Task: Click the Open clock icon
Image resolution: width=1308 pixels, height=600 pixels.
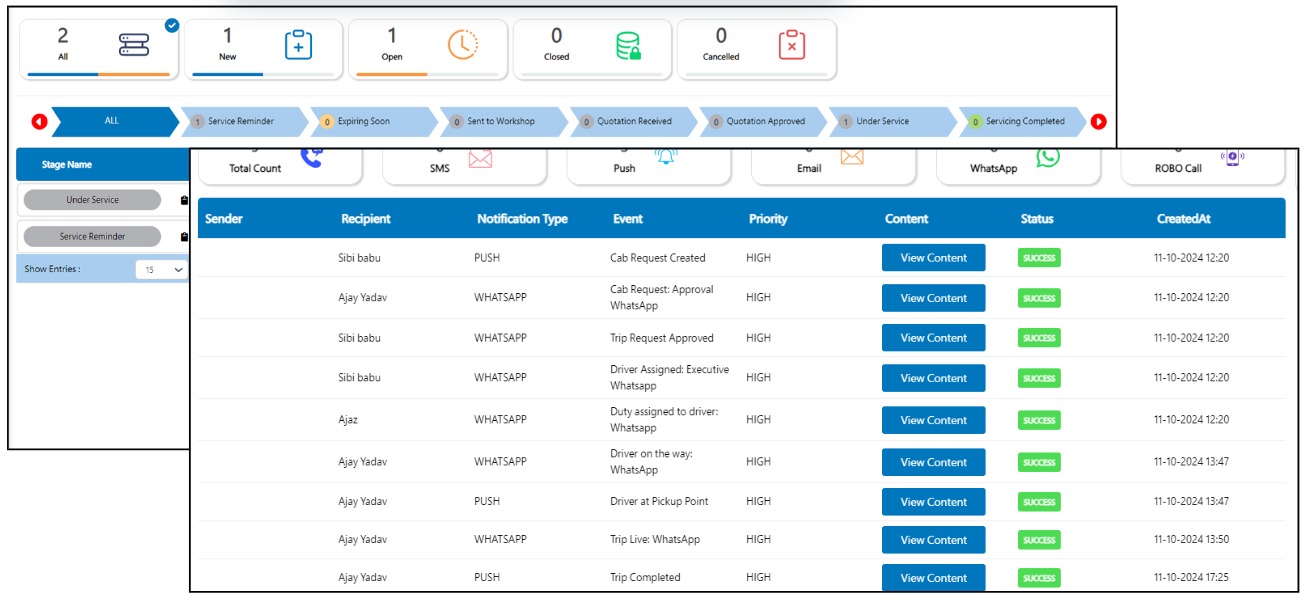Action: (x=462, y=45)
